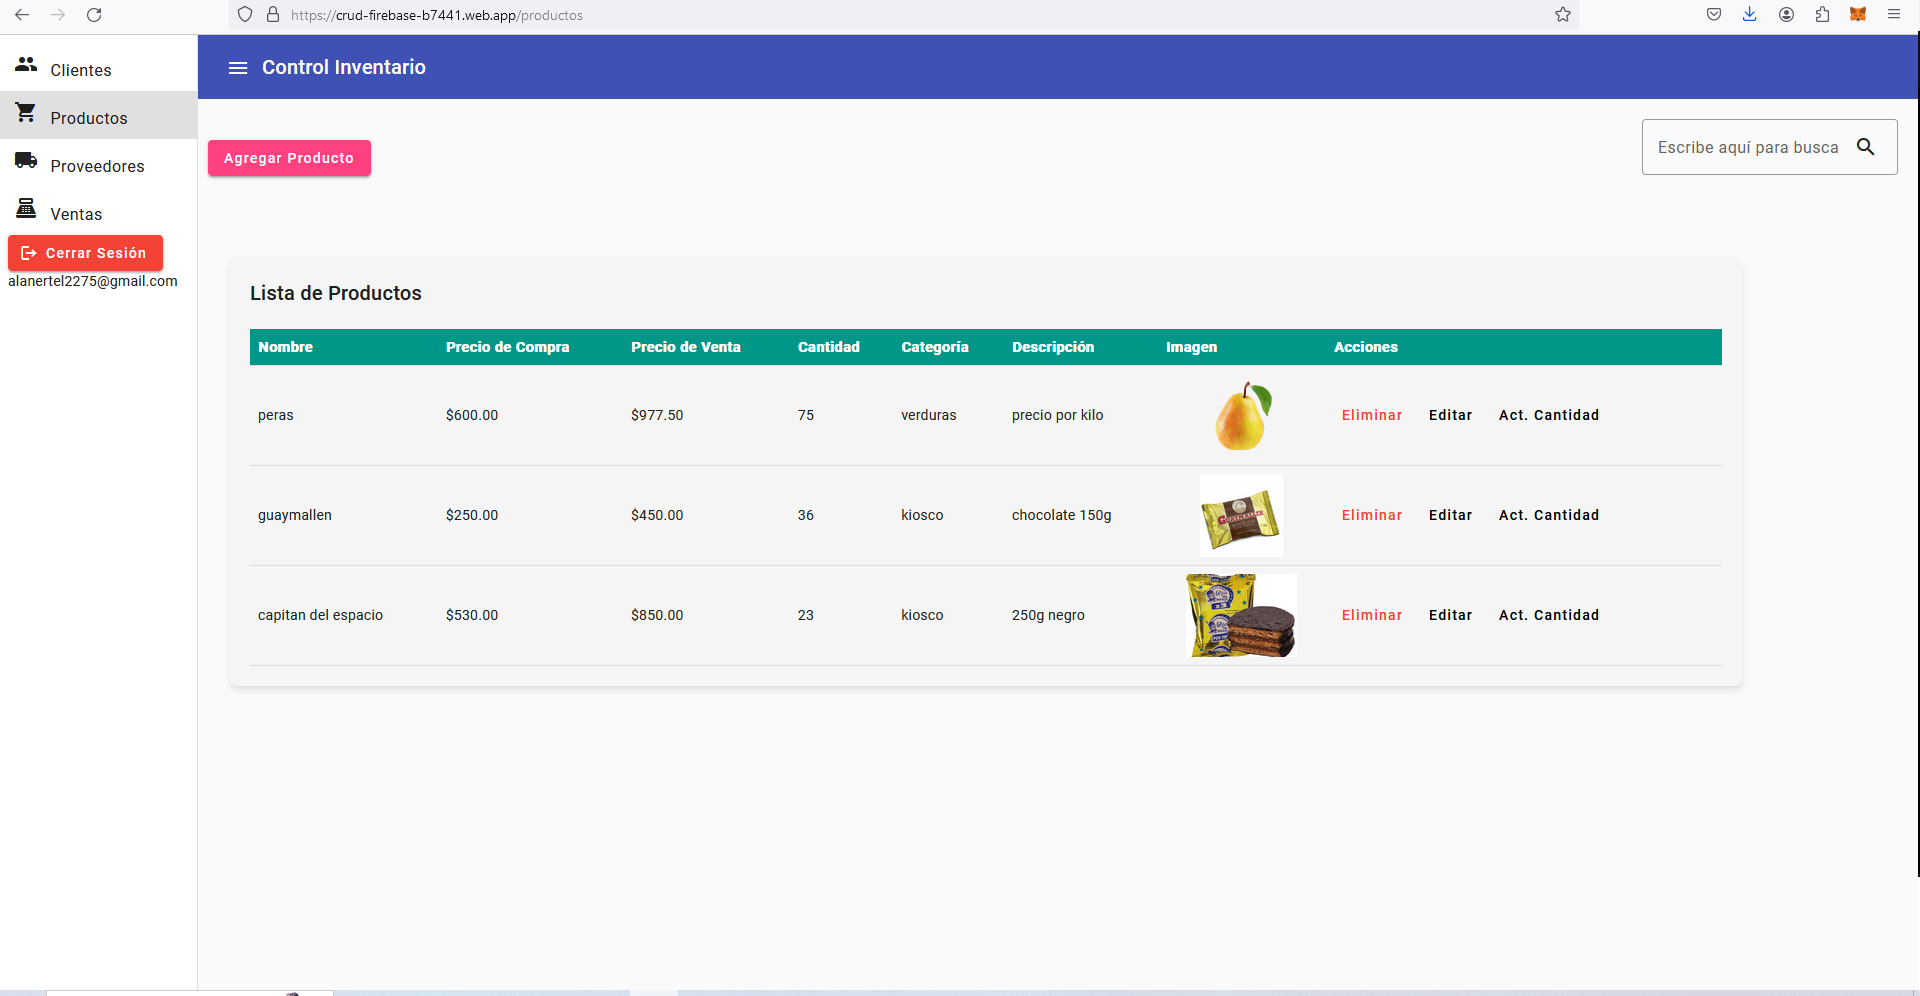This screenshot has height=996, width=1920.
Task: Click the 'capitan del espacio' name cell
Action: point(320,615)
